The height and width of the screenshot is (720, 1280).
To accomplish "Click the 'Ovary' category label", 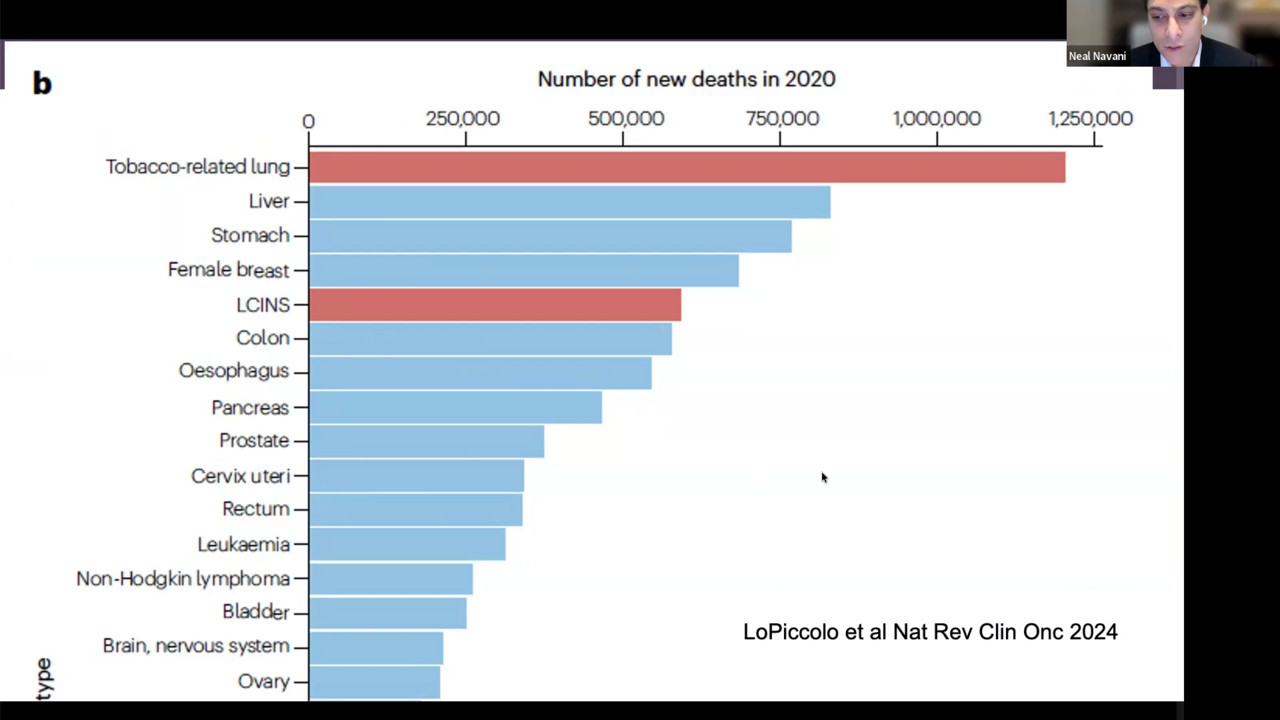I will [x=264, y=681].
